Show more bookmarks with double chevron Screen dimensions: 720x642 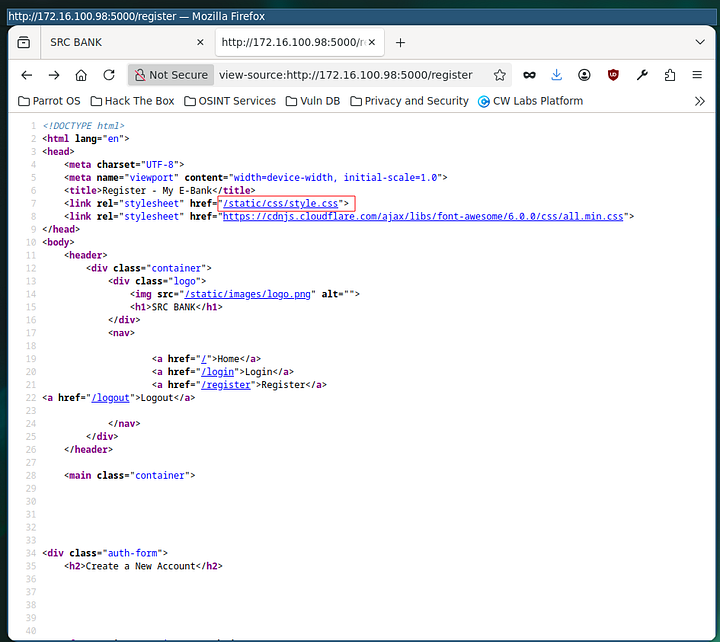pos(699,101)
